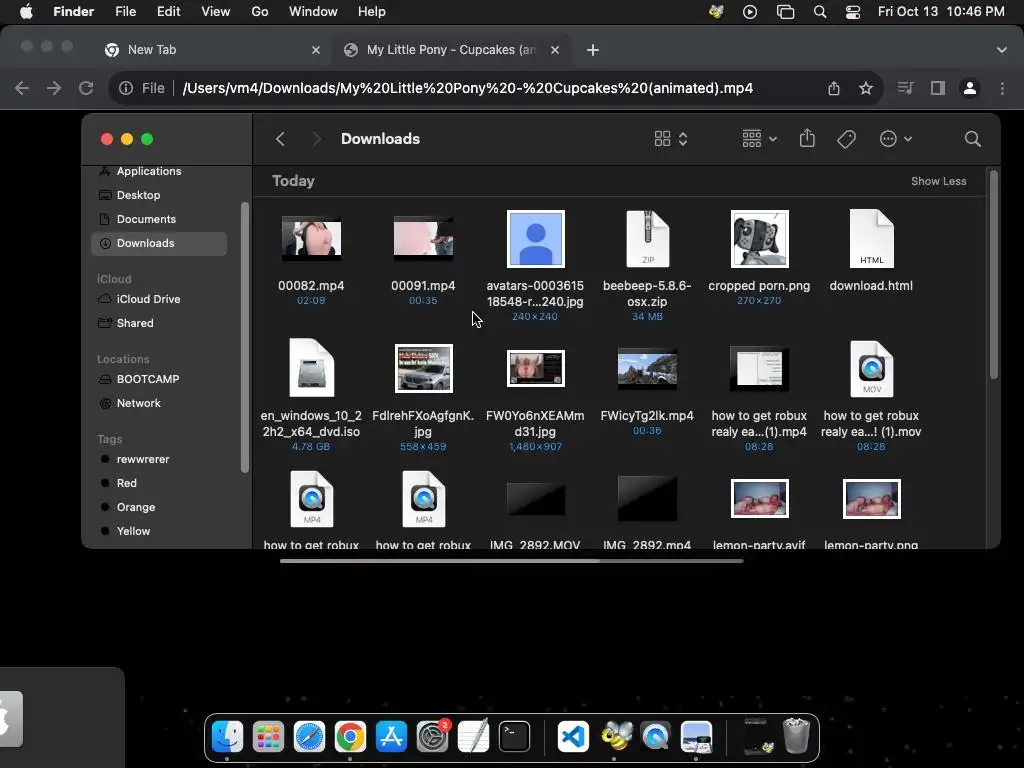1024x768 pixels.
Task: Open the more actions dropdown
Action: [x=895, y=139]
